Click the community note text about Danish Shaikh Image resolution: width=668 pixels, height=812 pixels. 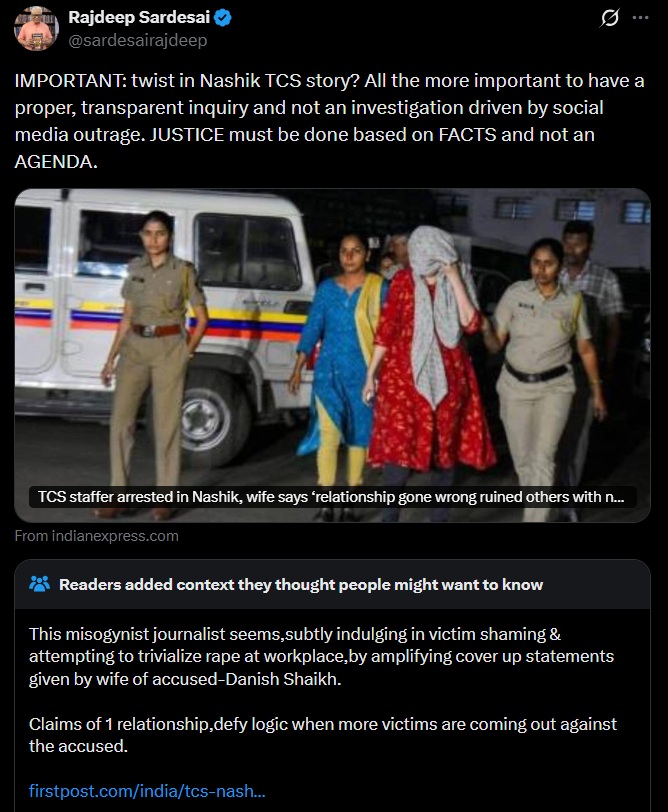tap(321, 656)
